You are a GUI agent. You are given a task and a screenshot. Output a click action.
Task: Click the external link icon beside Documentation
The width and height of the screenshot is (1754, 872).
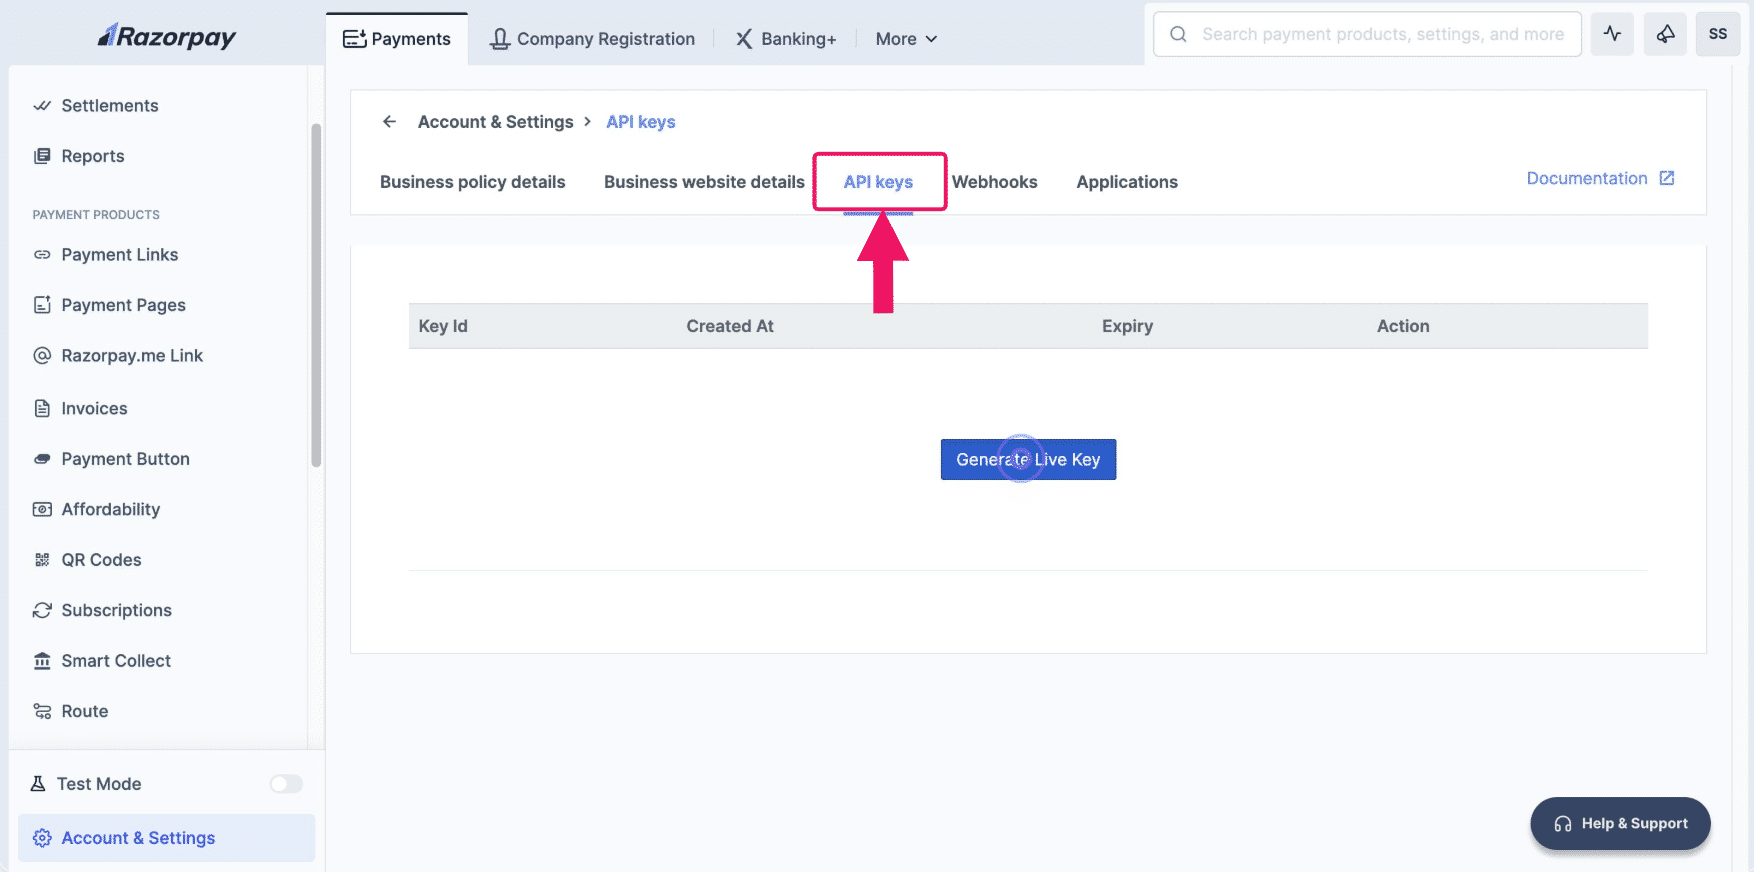pyautogui.click(x=1667, y=178)
